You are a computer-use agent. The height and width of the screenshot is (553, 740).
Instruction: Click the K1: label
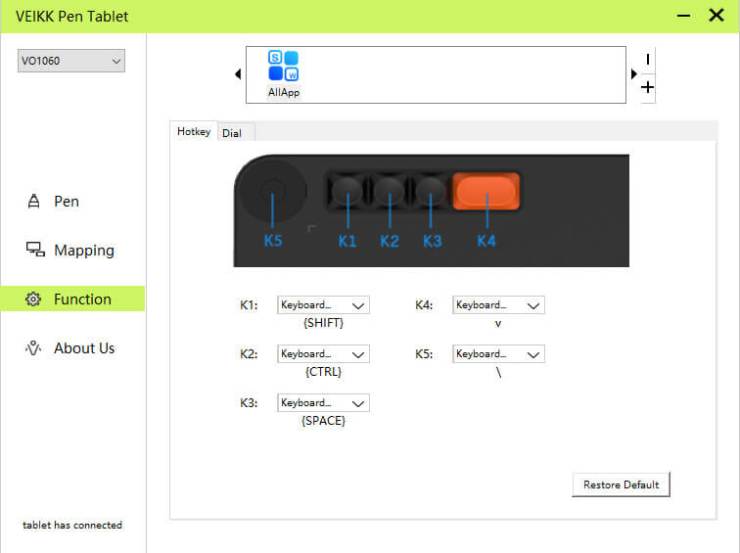tap(249, 305)
